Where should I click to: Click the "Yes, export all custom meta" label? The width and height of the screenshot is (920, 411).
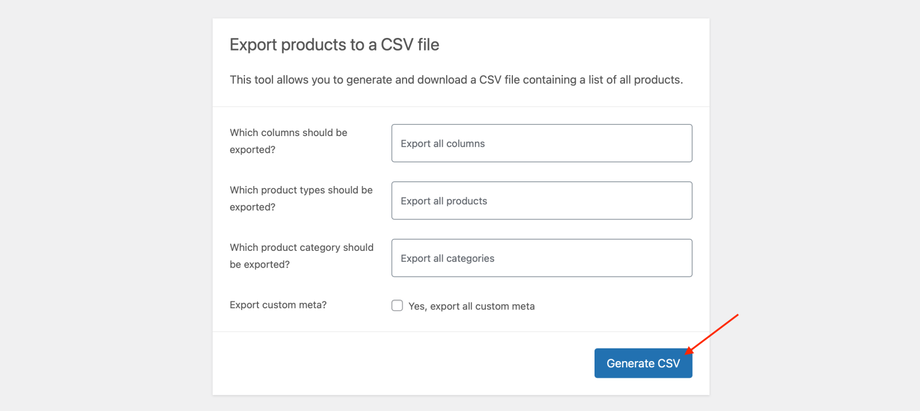pyautogui.click(x=471, y=306)
